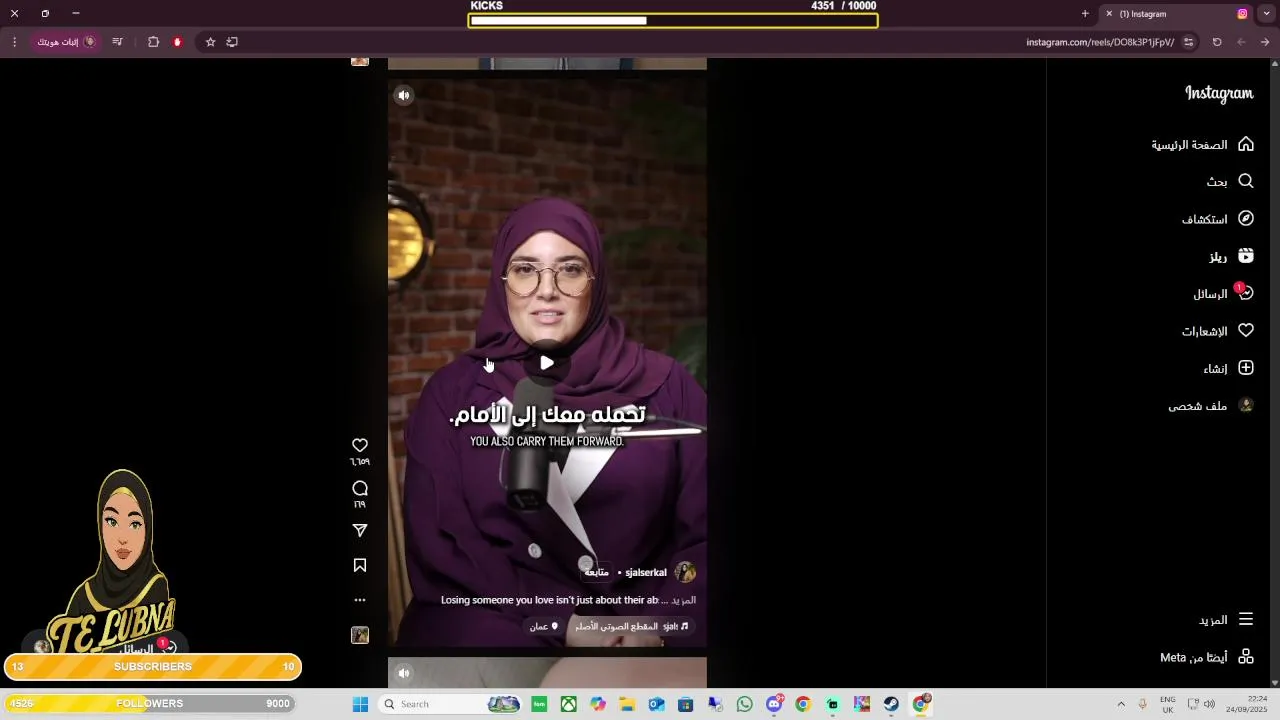The image size is (1280, 720).
Task: Go to Reels (ريلز) in sidebar
Action: [x=1231, y=257]
